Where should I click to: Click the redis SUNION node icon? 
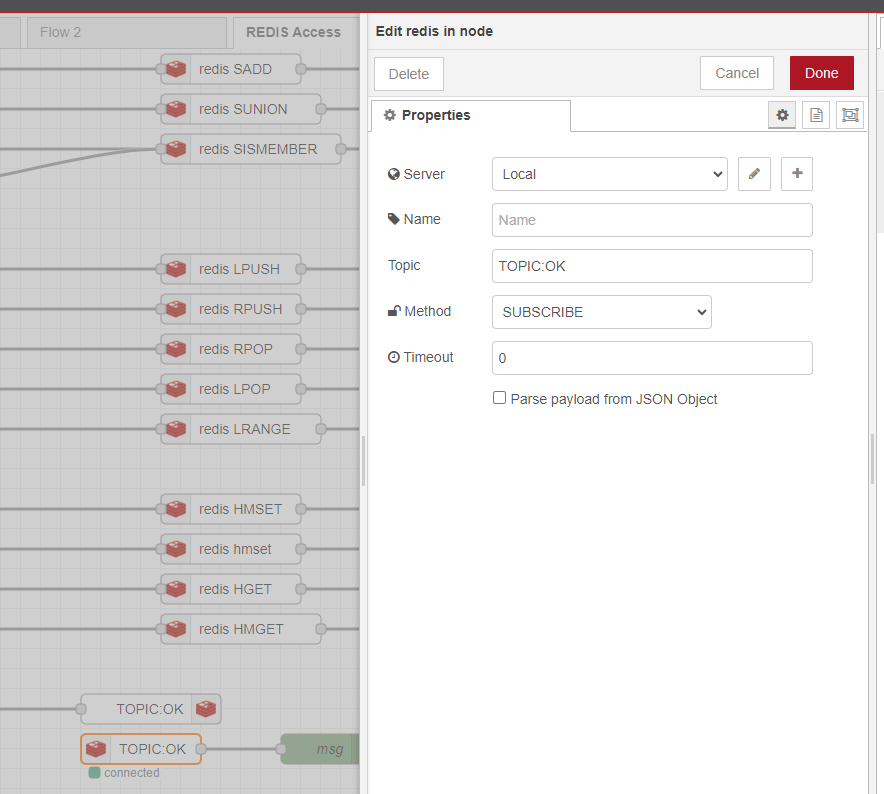(176, 109)
